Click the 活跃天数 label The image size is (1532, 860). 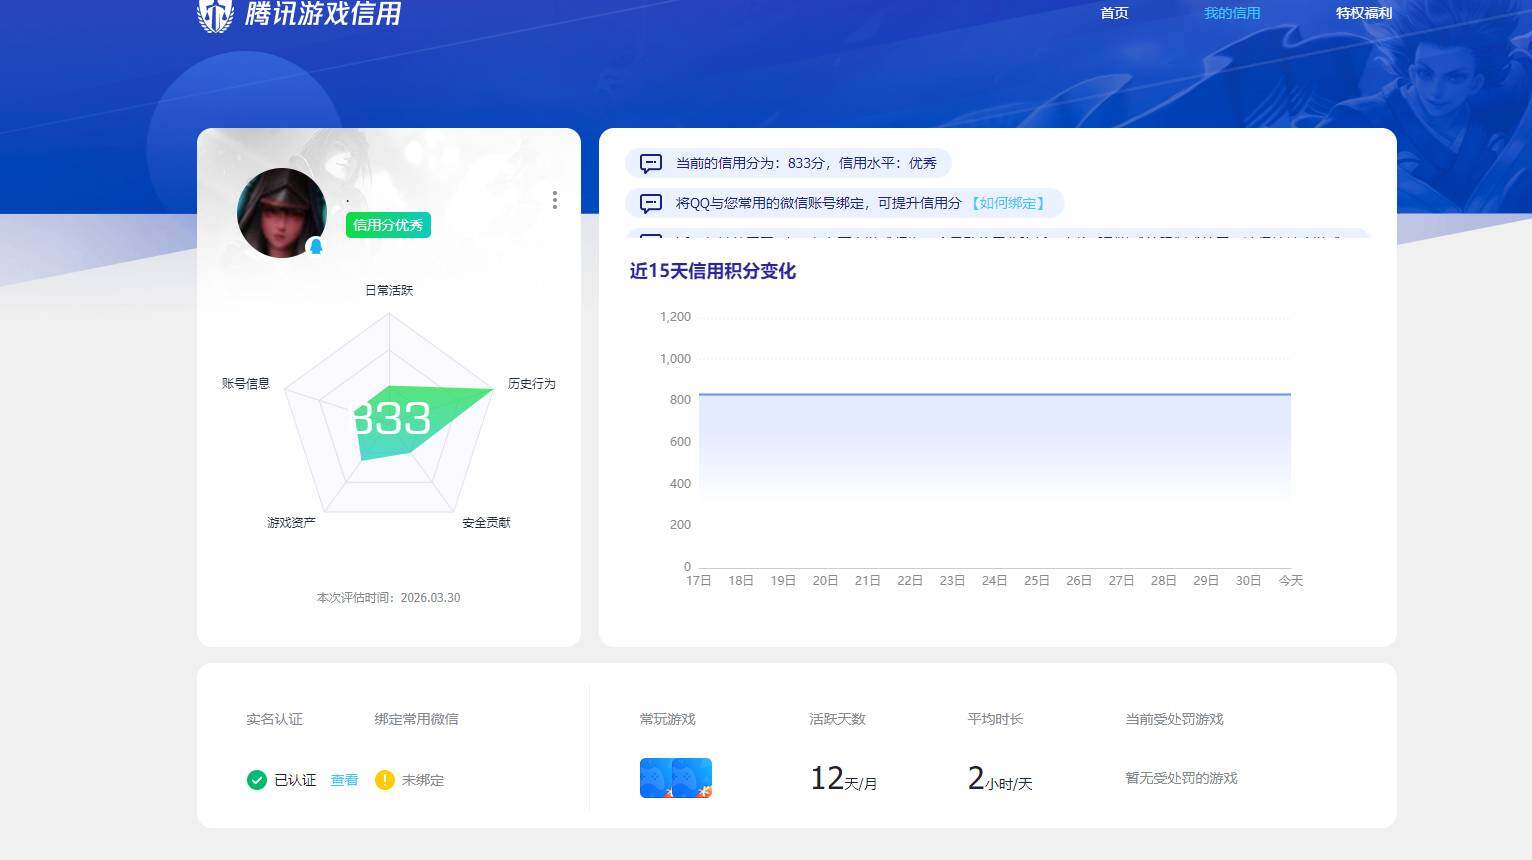pos(837,719)
